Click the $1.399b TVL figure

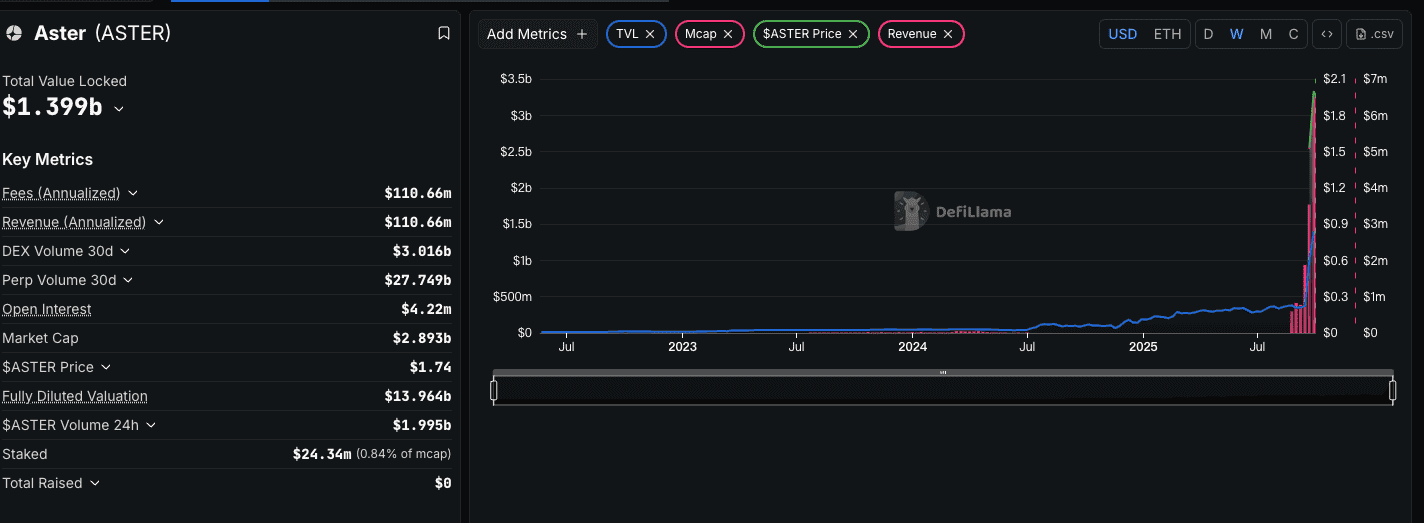[52, 107]
